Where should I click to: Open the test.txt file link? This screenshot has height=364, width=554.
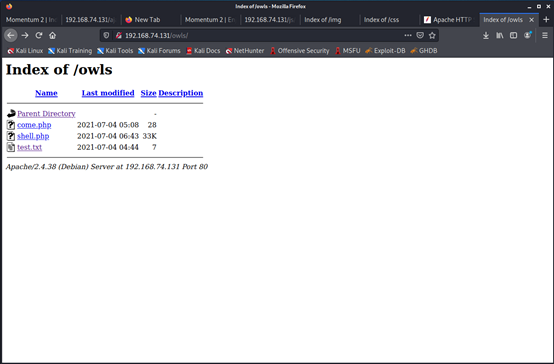tap(30, 147)
